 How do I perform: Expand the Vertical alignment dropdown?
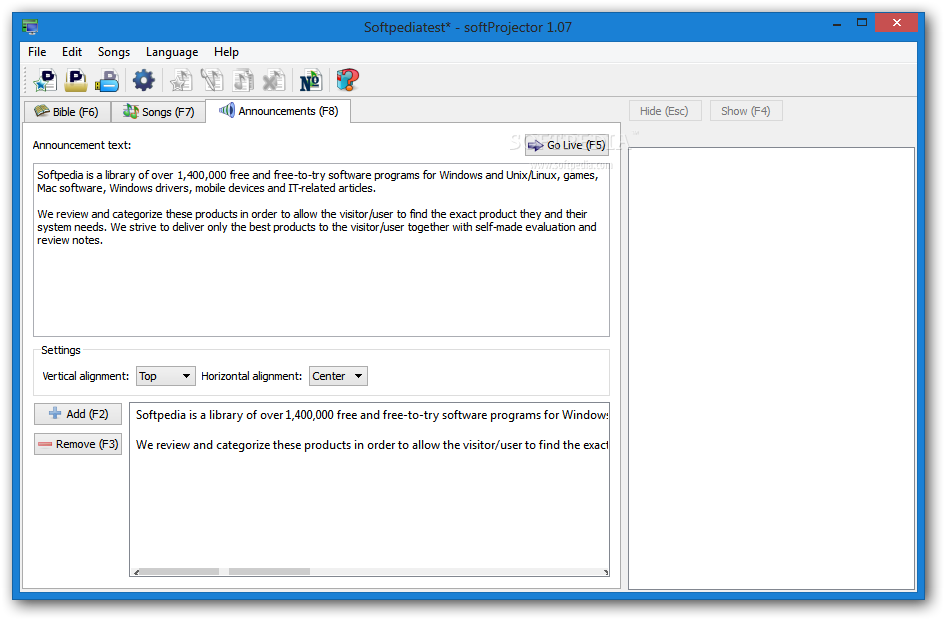tap(166, 376)
